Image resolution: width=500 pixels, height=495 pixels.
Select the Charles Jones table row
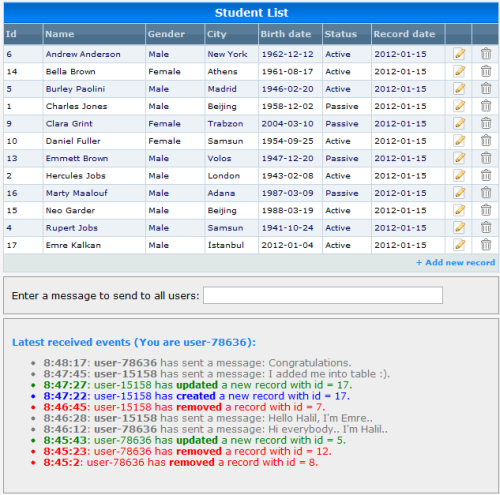point(251,106)
